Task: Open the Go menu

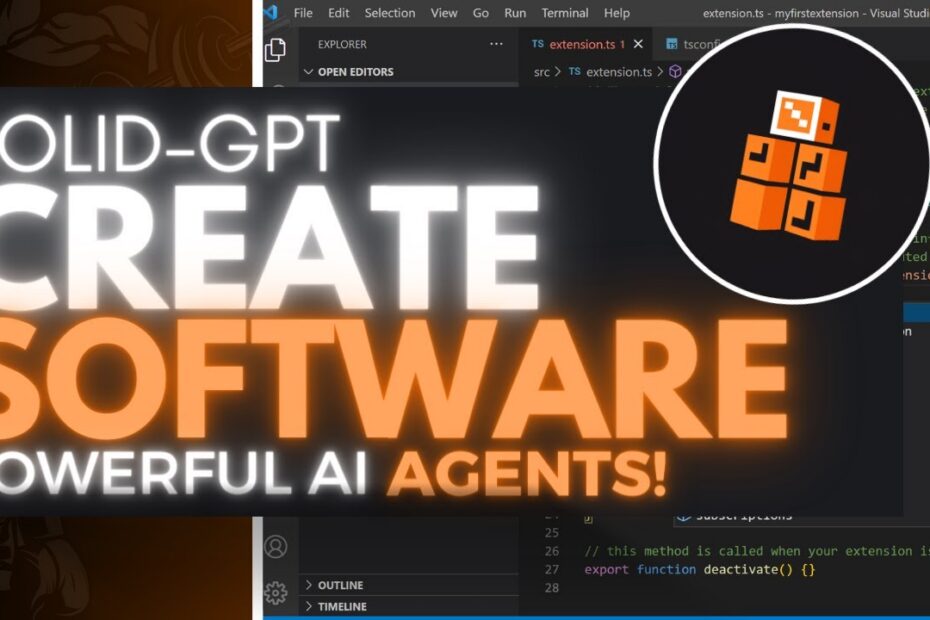Action: (x=480, y=13)
